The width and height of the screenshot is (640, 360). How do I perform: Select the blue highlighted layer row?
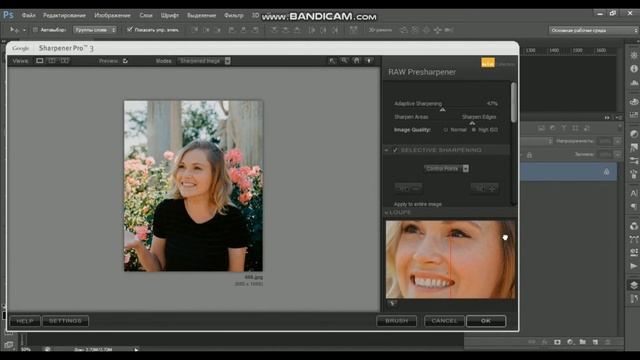[x=569, y=172]
